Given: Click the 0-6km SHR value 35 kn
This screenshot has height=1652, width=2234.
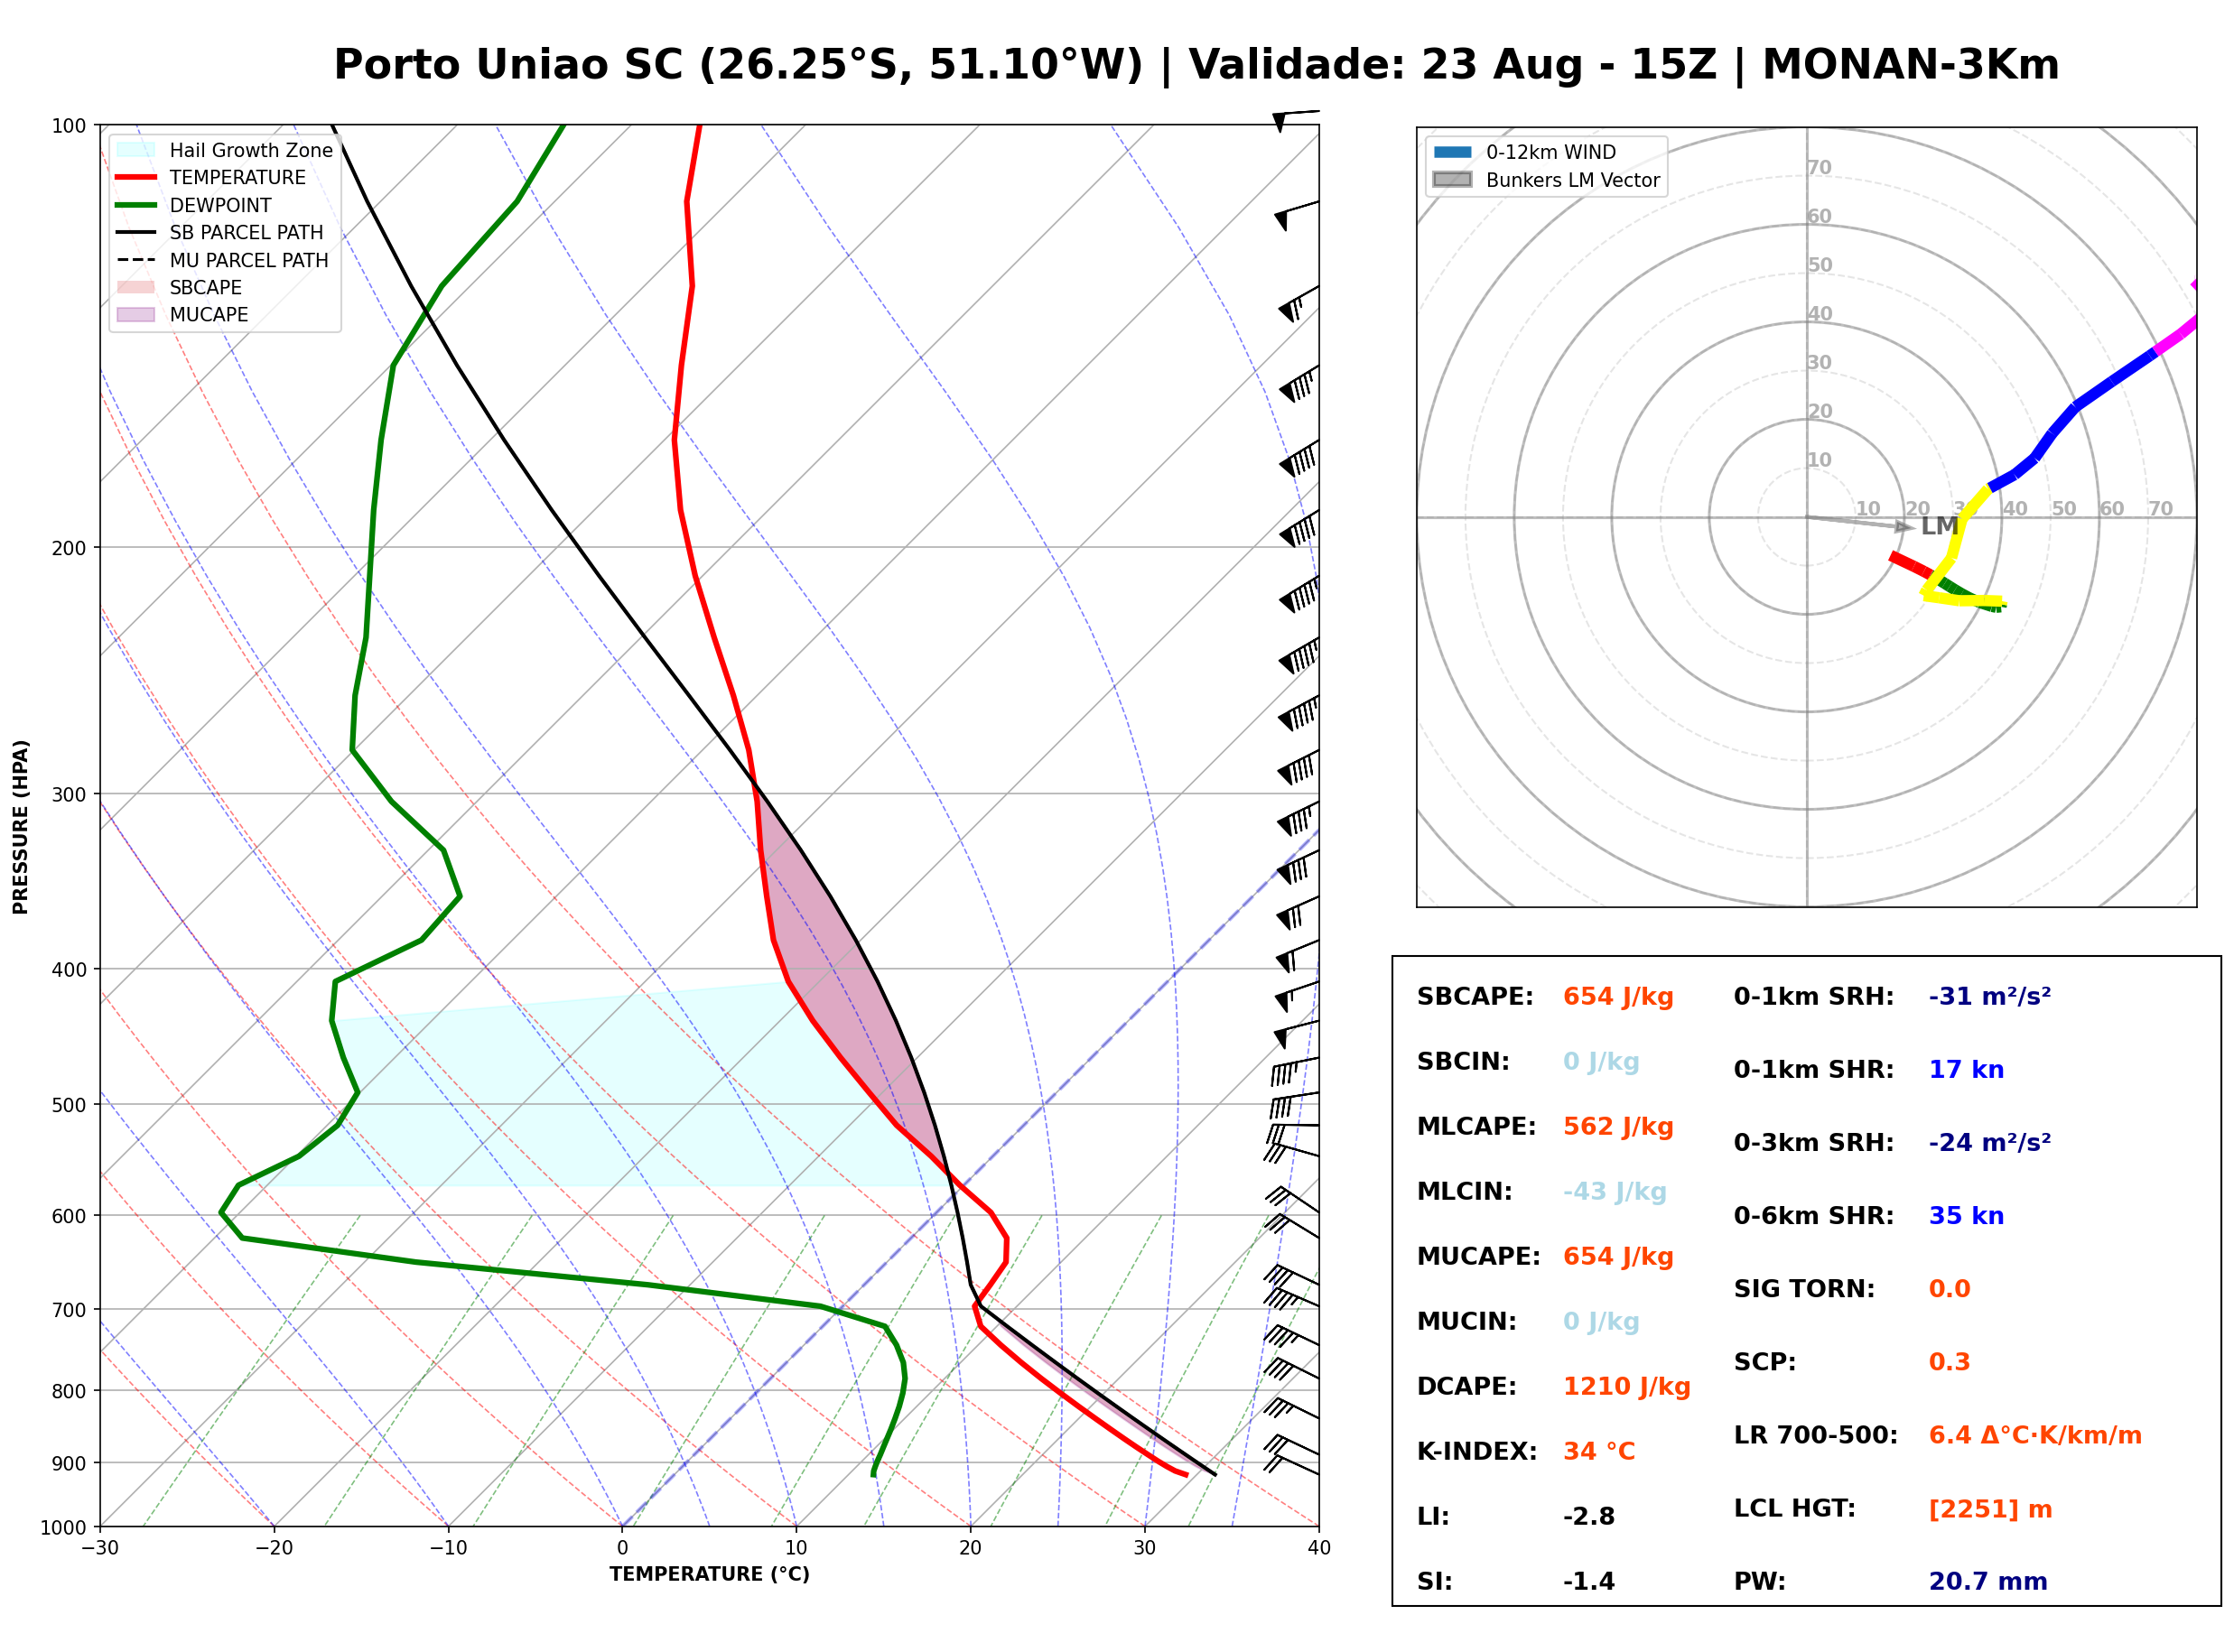Looking at the screenshot, I should 1968,1216.
